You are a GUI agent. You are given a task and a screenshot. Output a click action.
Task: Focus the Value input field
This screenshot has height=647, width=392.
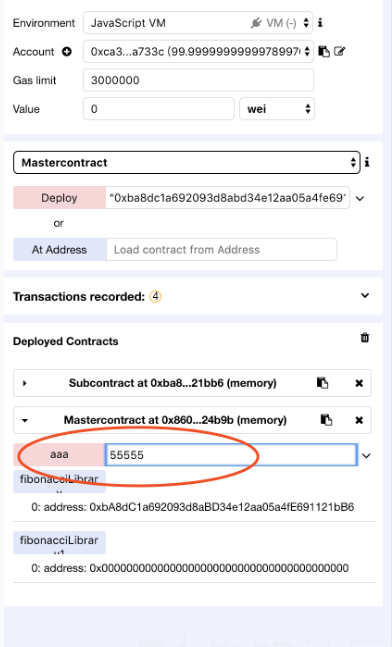click(158, 109)
